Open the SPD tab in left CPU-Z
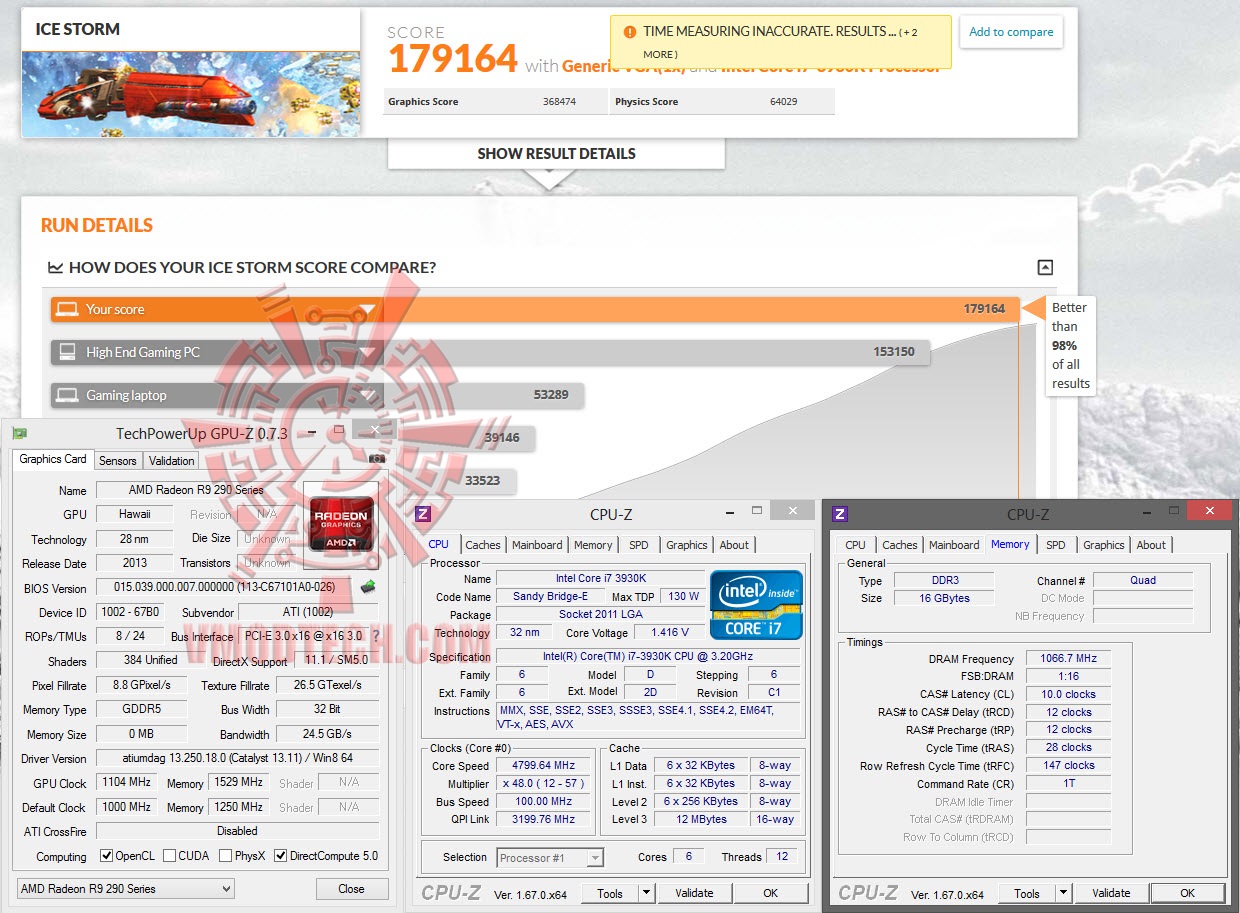This screenshot has width=1240, height=913. coord(639,545)
